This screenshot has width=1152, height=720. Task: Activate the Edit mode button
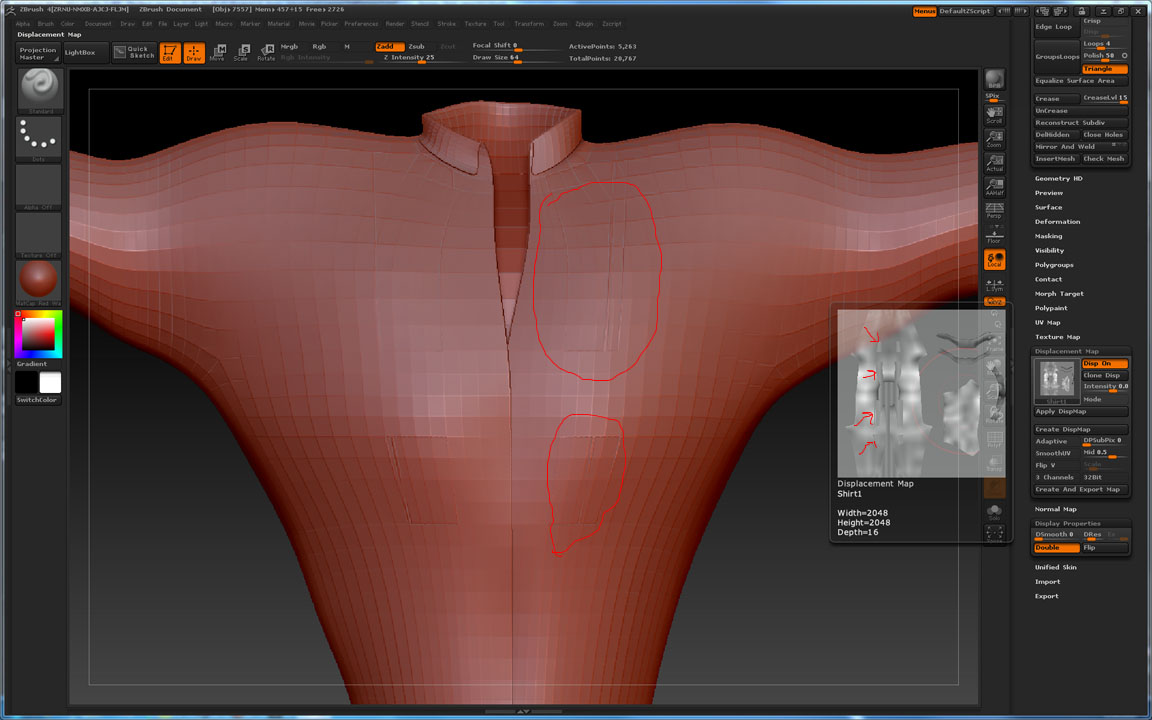170,52
